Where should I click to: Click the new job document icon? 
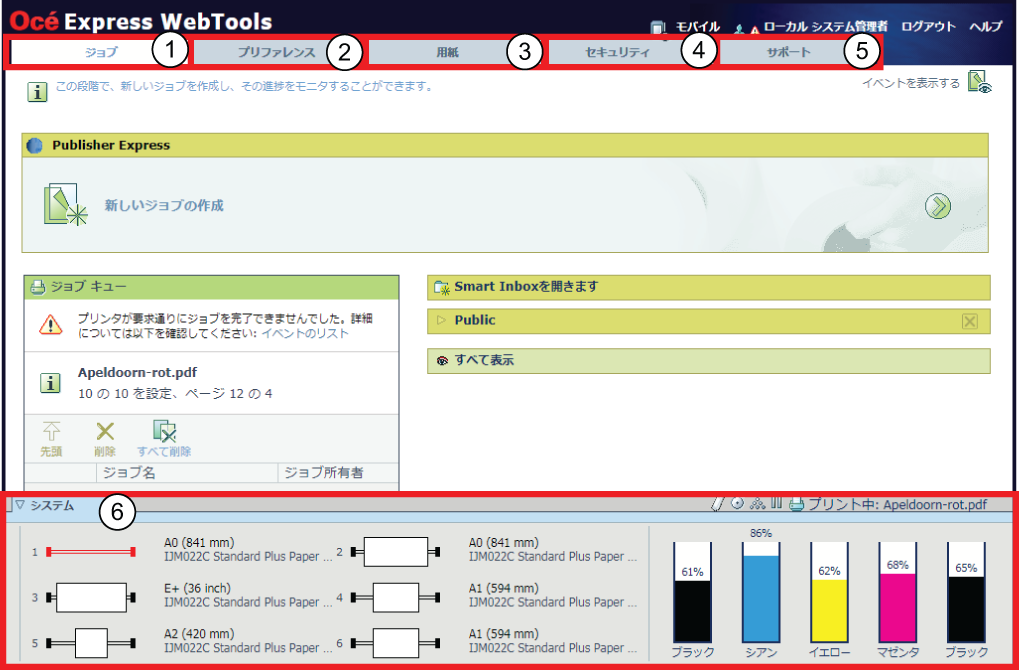click(65, 205)
